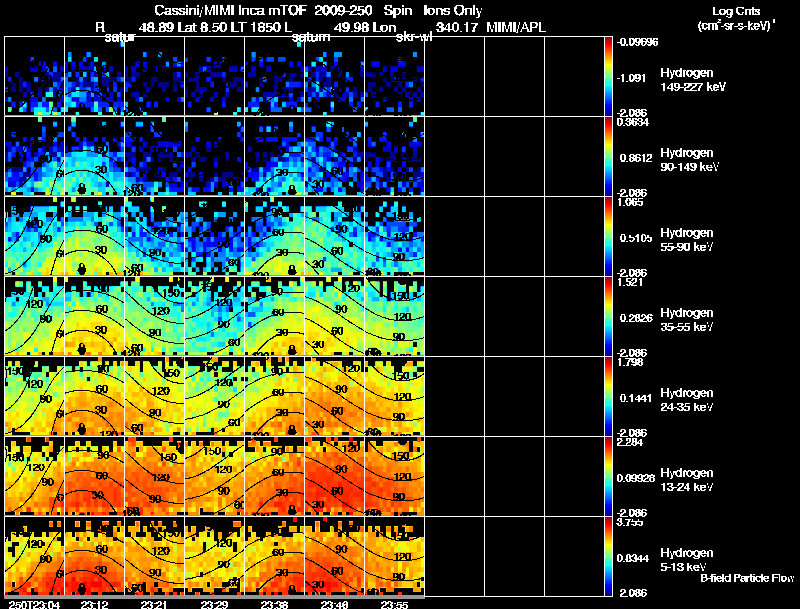Click Saturn marker in 5-13 keV 23:12 panel
This screenshot has height=609, width=800.
(x=82, y=590)
